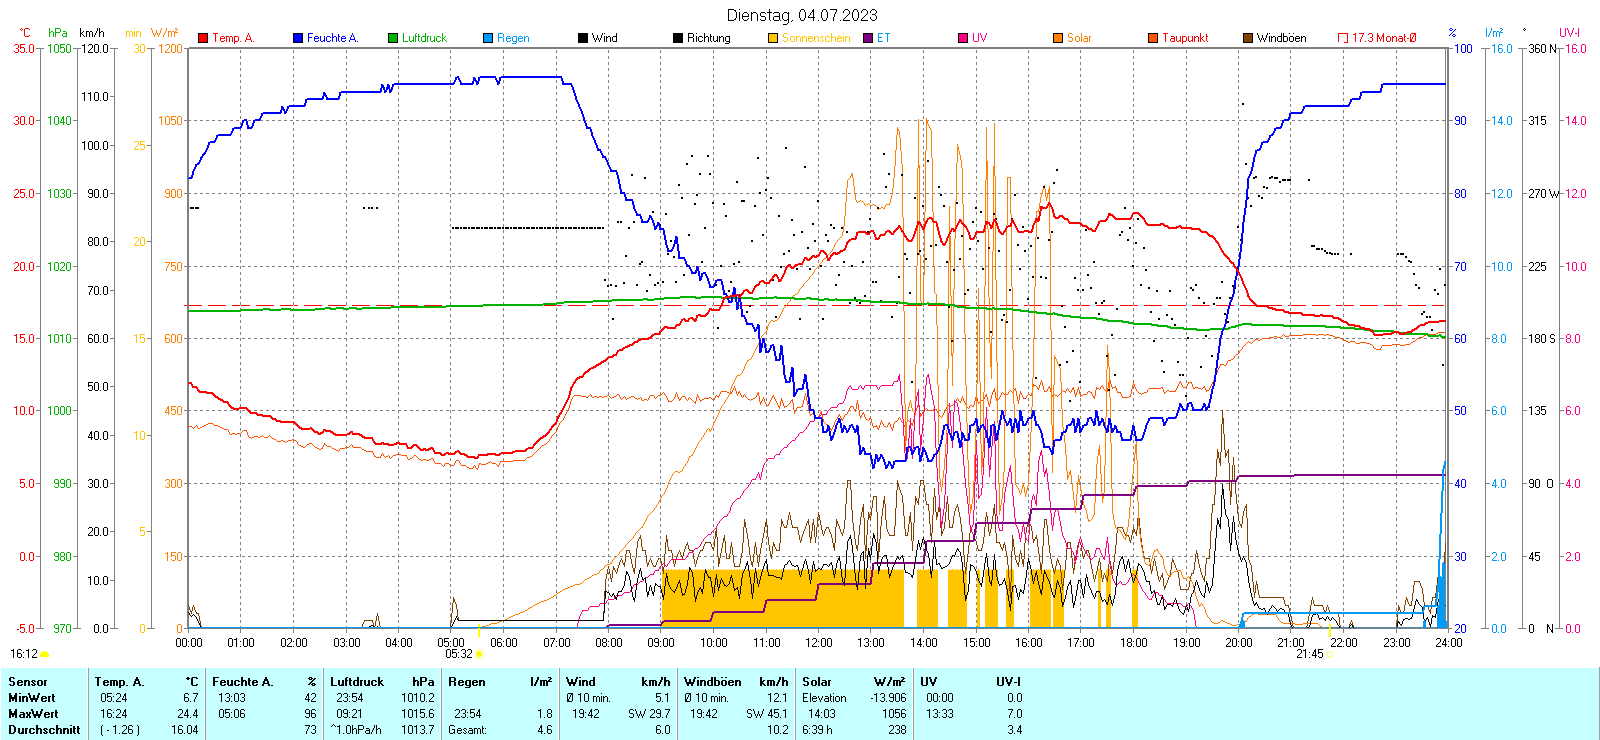Click the blue Feuchte A. legend square
This screenshot has height=740, width=1600.
(298, 38)
